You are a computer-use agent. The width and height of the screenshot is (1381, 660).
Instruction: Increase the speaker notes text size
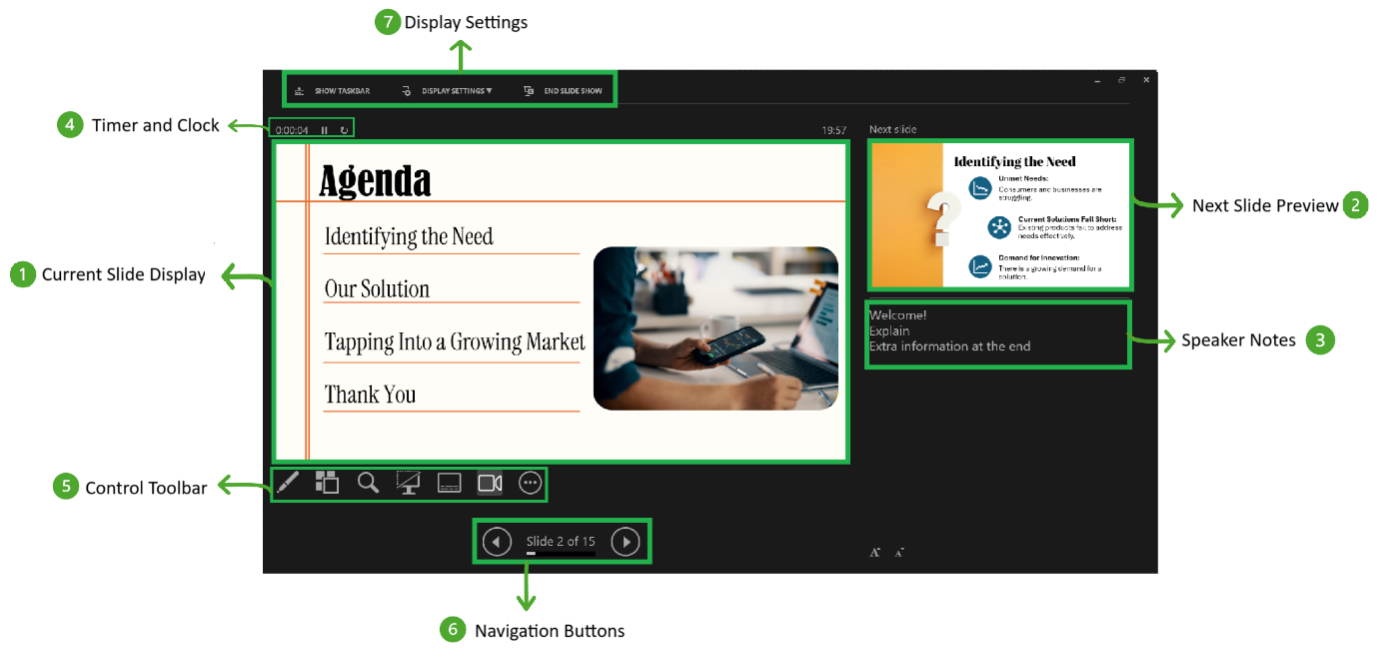(x=874, y=551)
